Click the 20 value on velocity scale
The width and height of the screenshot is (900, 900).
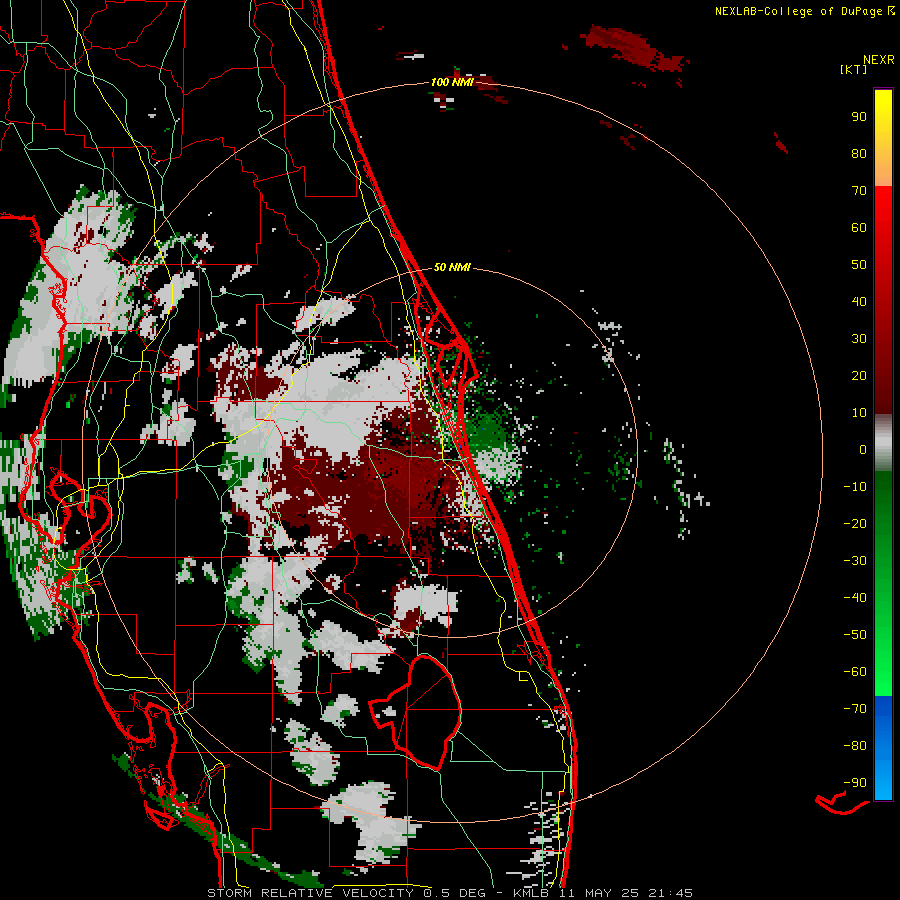click(x=859, y=376)
